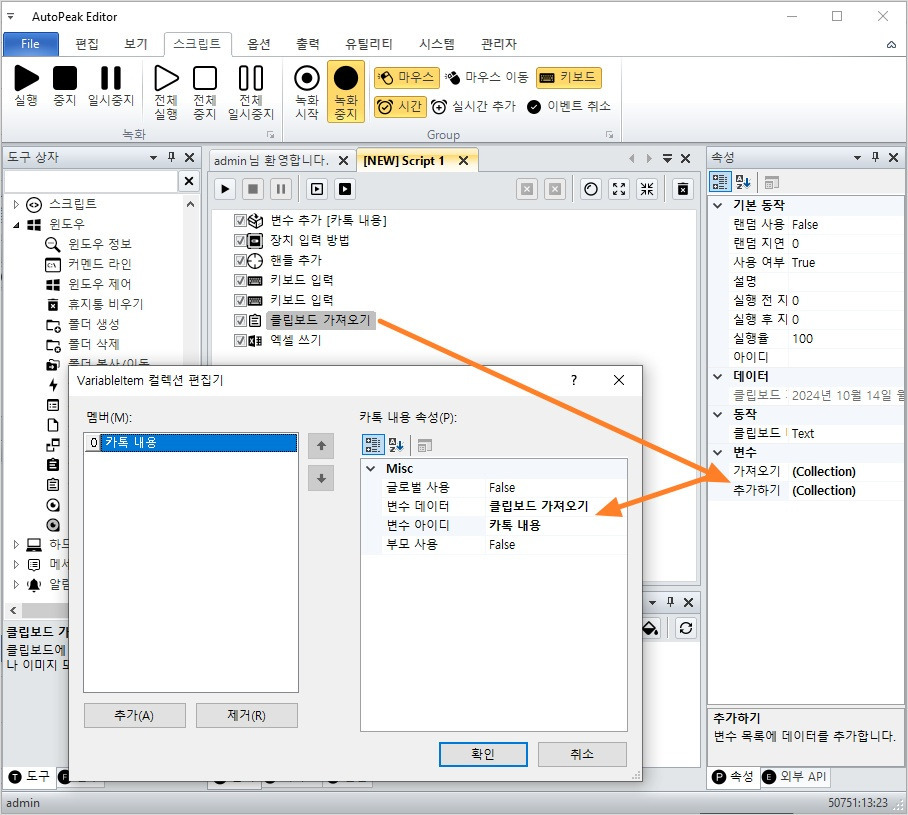Collapse the 동작 property category
This screenshot has width=908, height=815.
[x=717, y=414]
